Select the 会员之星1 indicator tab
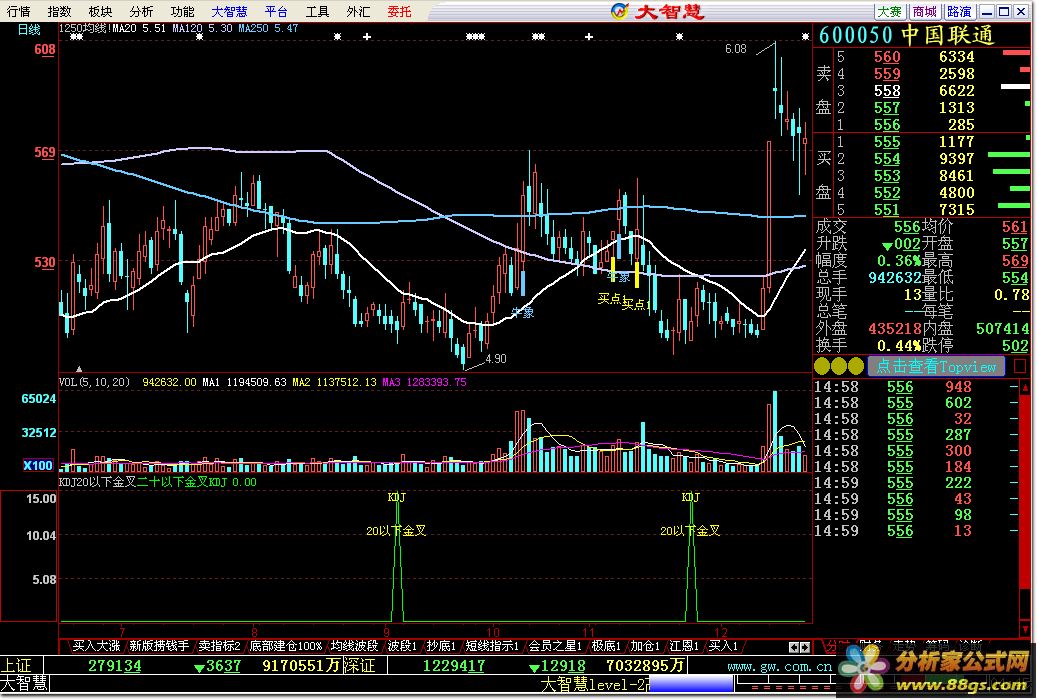Viewport: 1038px width, 700px height. point(555,646)
